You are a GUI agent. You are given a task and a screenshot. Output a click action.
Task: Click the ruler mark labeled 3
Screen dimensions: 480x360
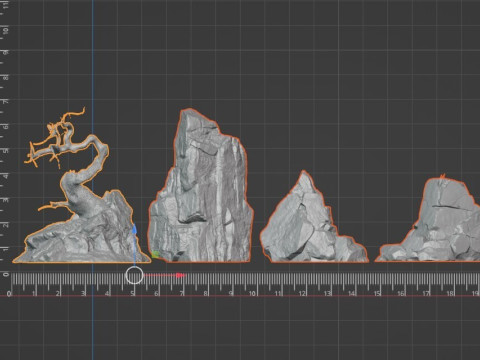[83, 294]
